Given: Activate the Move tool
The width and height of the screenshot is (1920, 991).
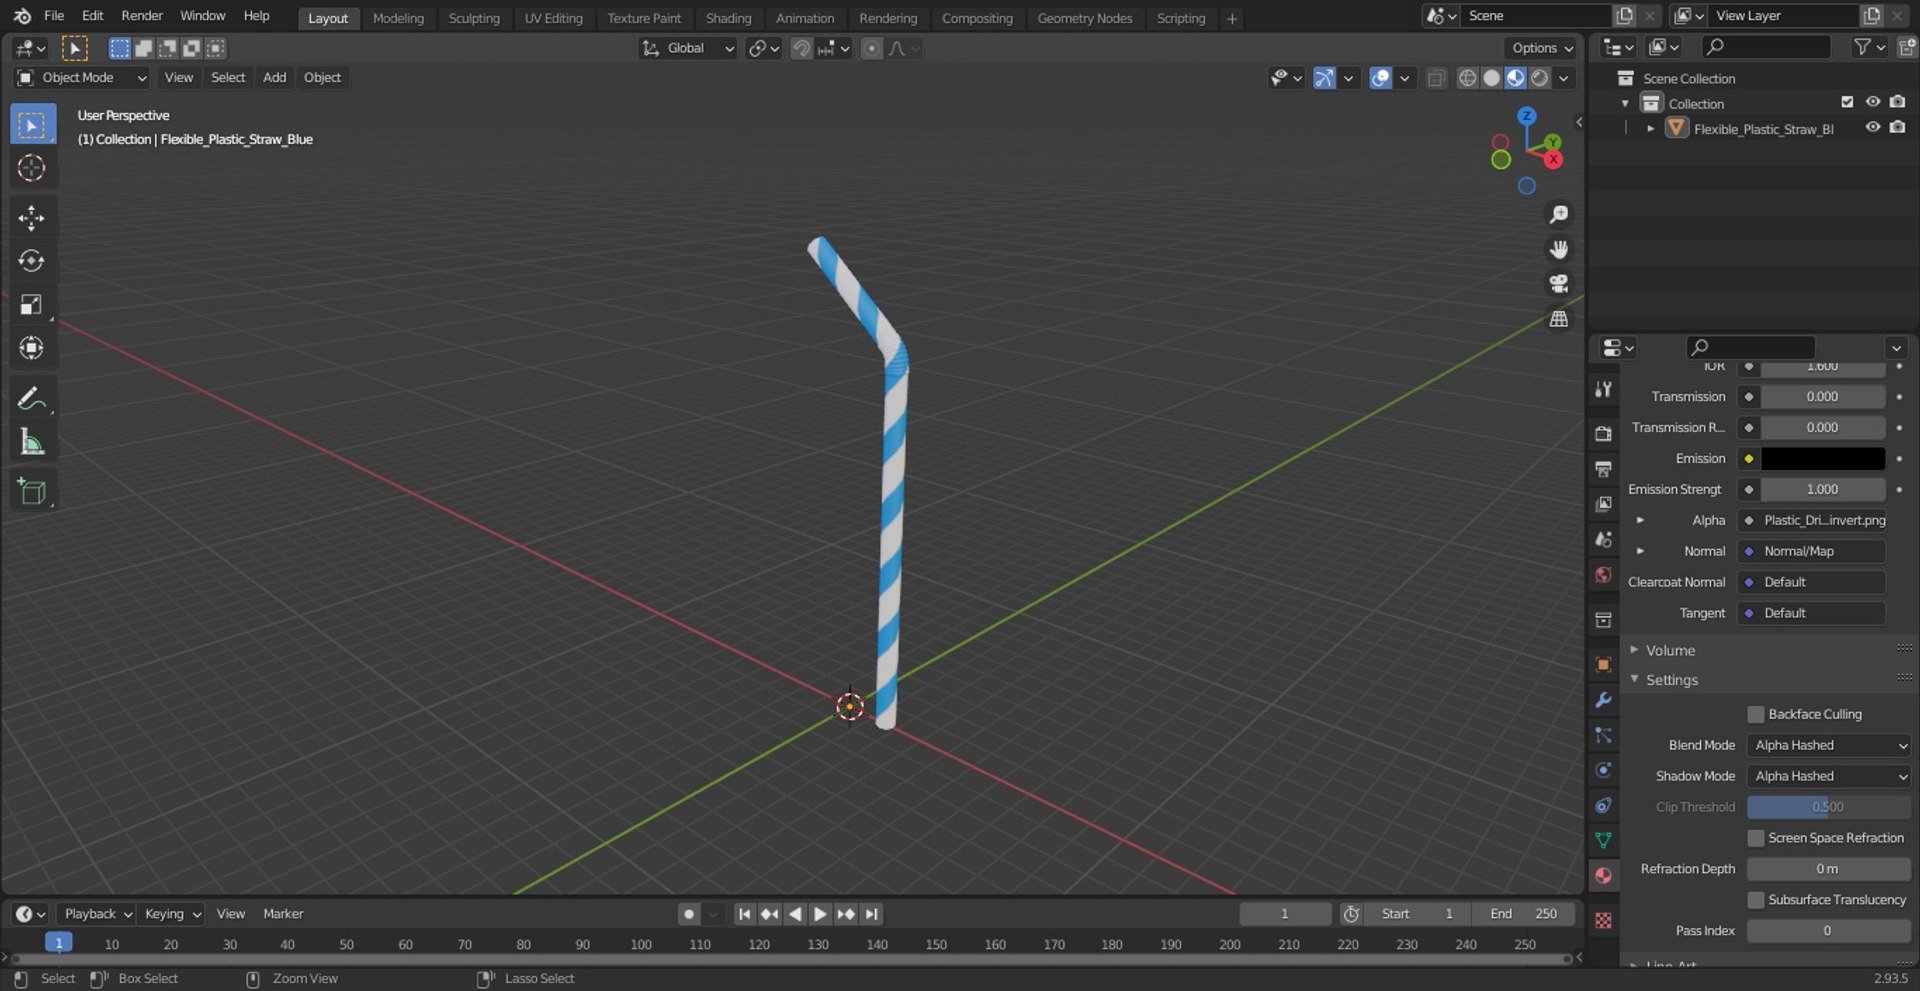Looking at the screenshot, I should point(32,218).
